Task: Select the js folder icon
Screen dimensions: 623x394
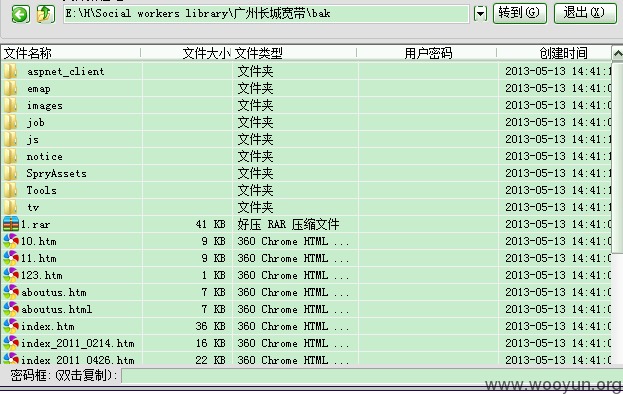Action: (11, 139)
